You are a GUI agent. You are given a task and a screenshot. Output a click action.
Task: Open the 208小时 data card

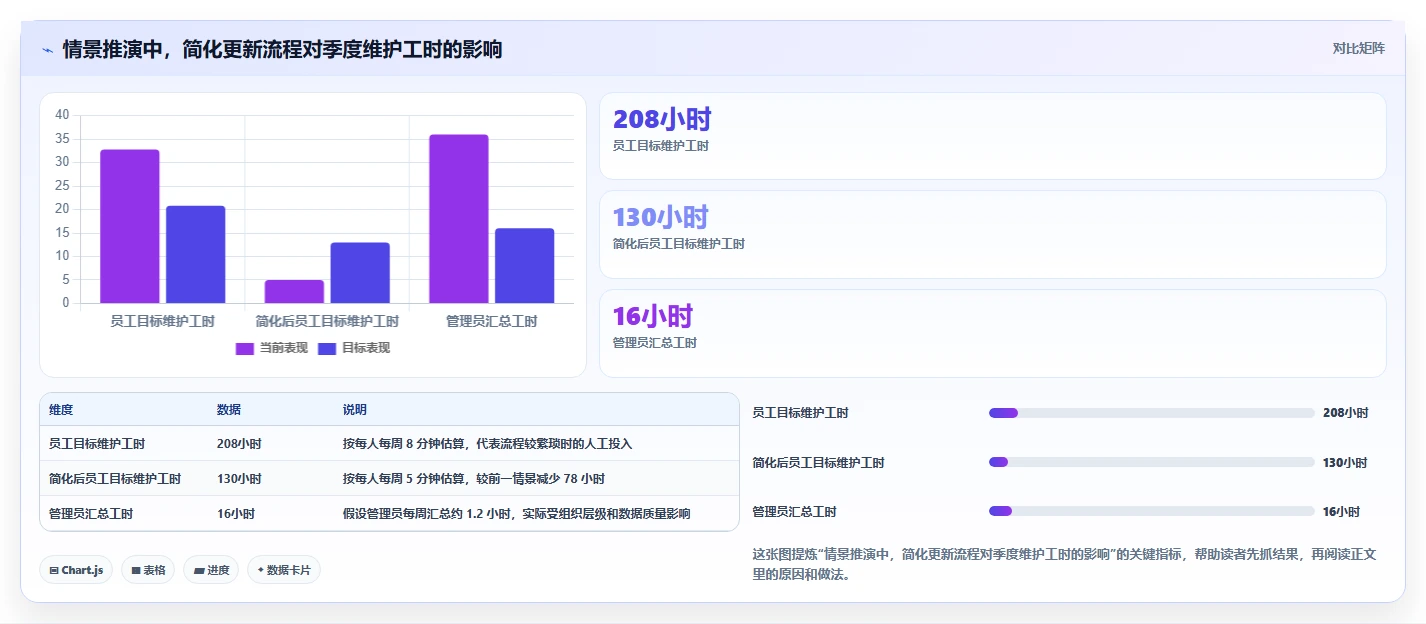click(x=992, y=136)
